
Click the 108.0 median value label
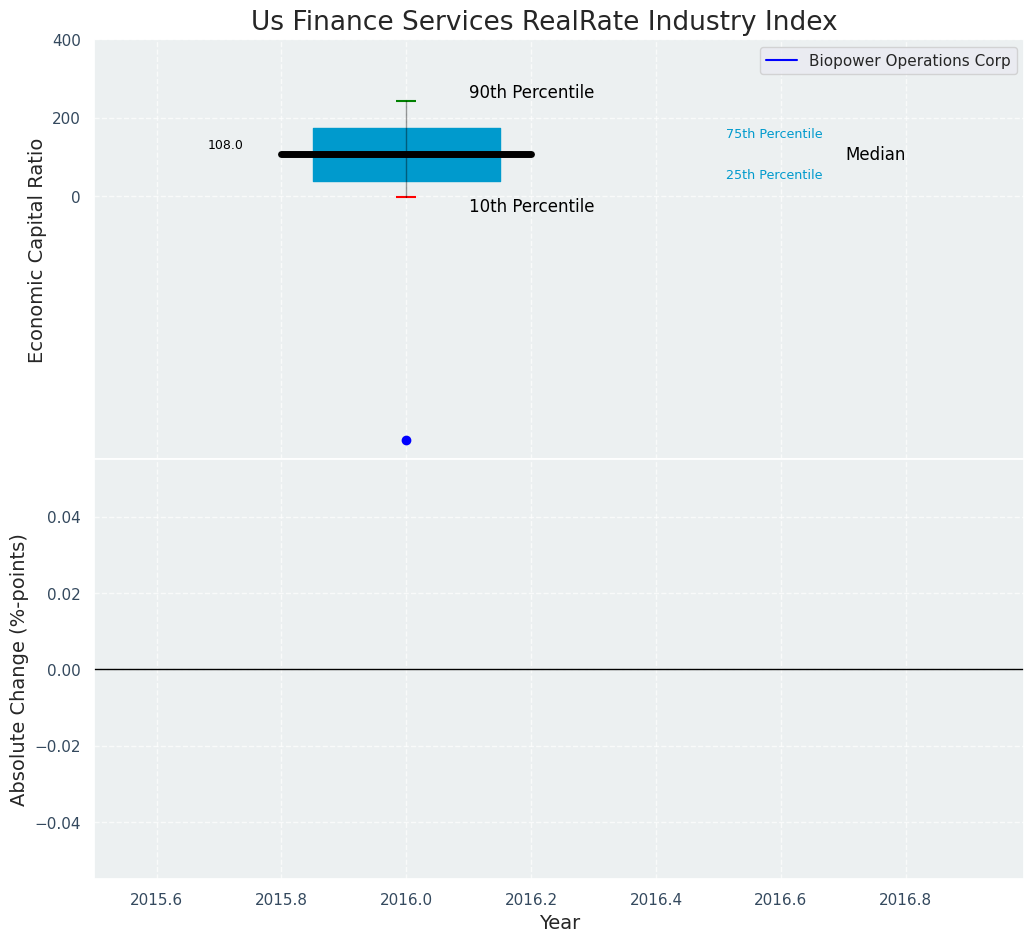coord(225,145)
